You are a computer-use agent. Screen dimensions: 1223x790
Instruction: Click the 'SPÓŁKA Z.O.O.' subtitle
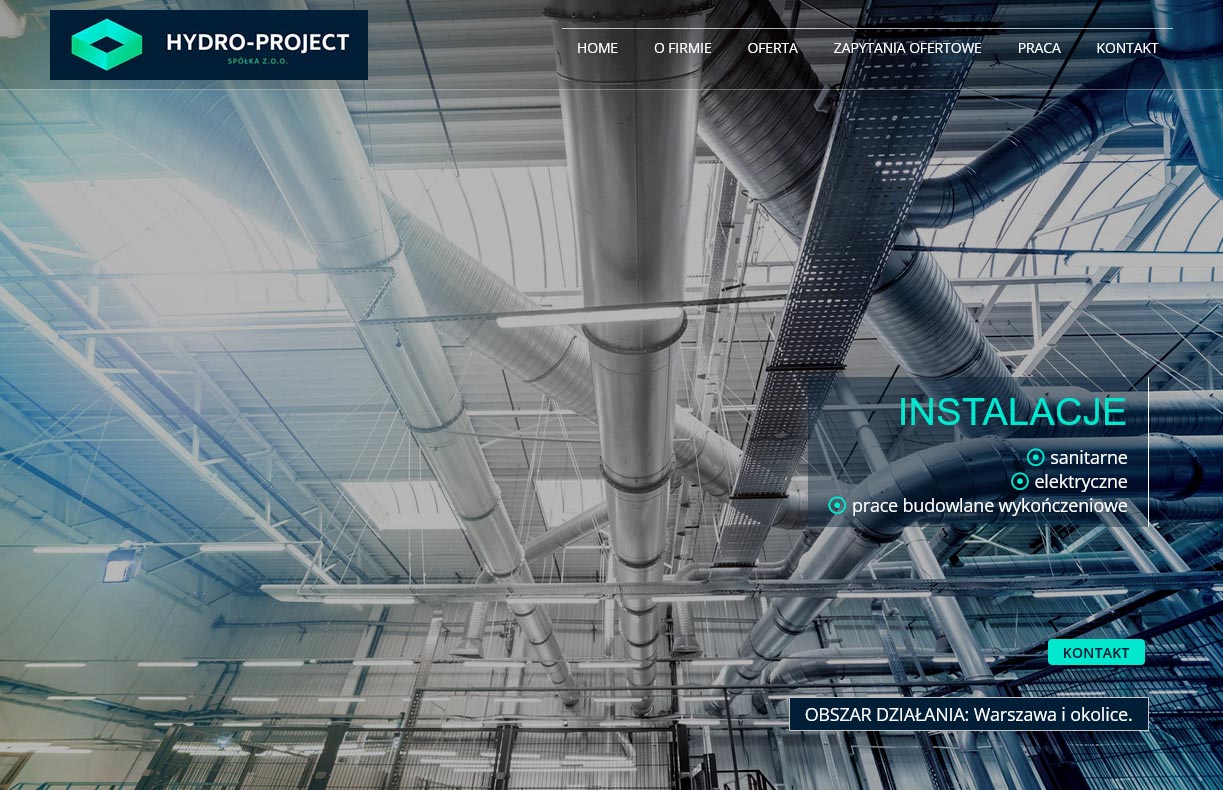coord(258,62)
